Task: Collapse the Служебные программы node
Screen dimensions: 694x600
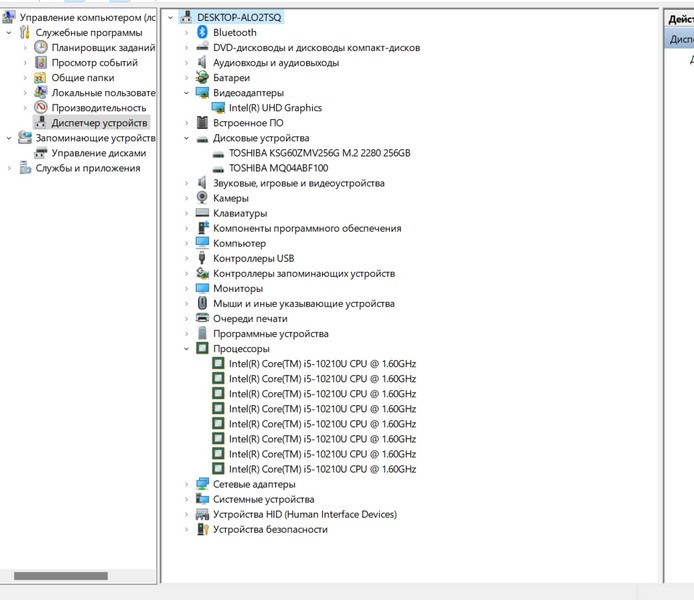Action: click(9, 33)
